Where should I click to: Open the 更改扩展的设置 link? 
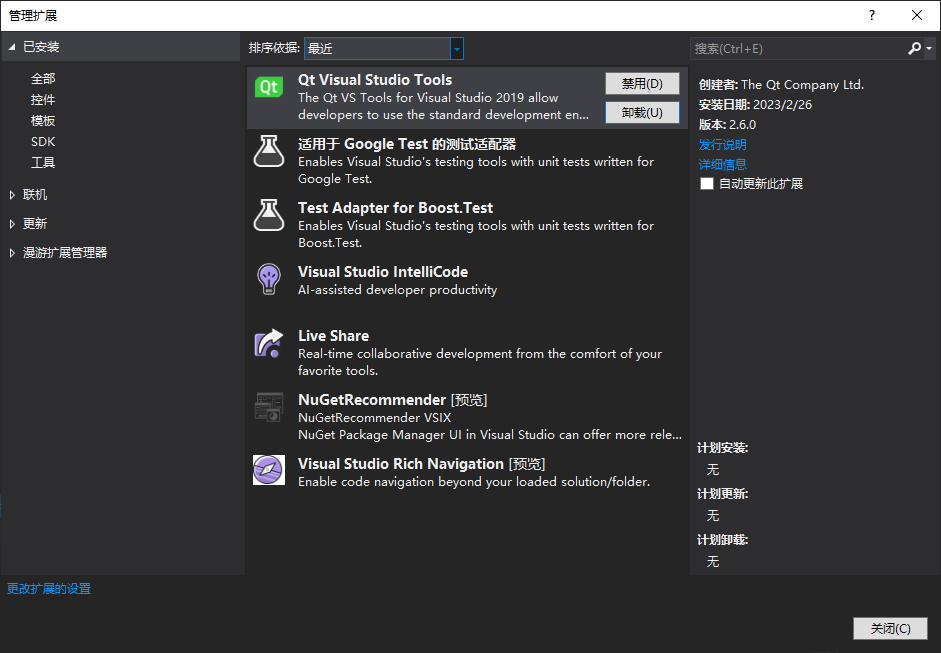tap(49, 589)
